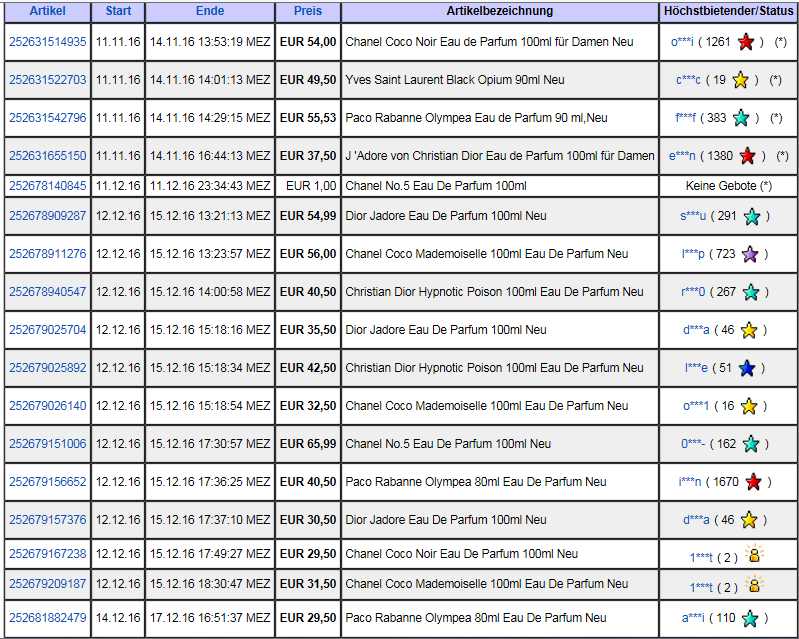Open article 252679167238

click(x=48, y=554)
